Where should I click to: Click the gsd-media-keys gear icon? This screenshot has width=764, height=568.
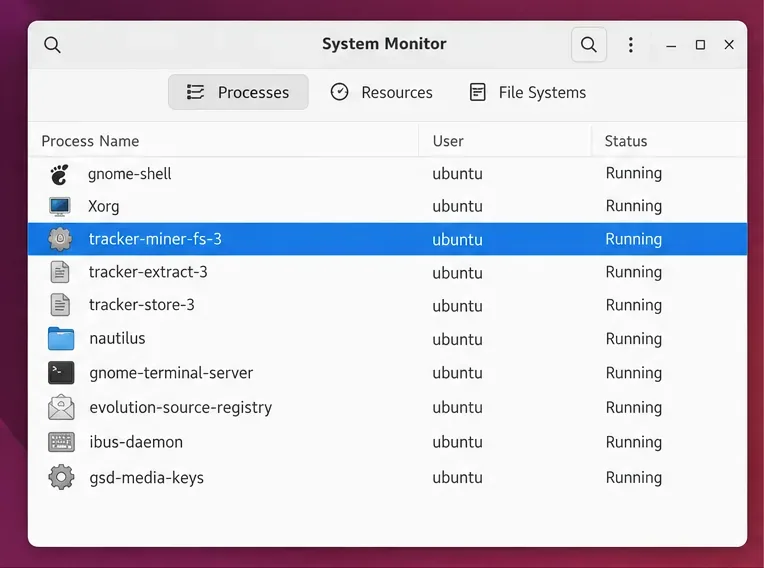click(x=61, y=477)
